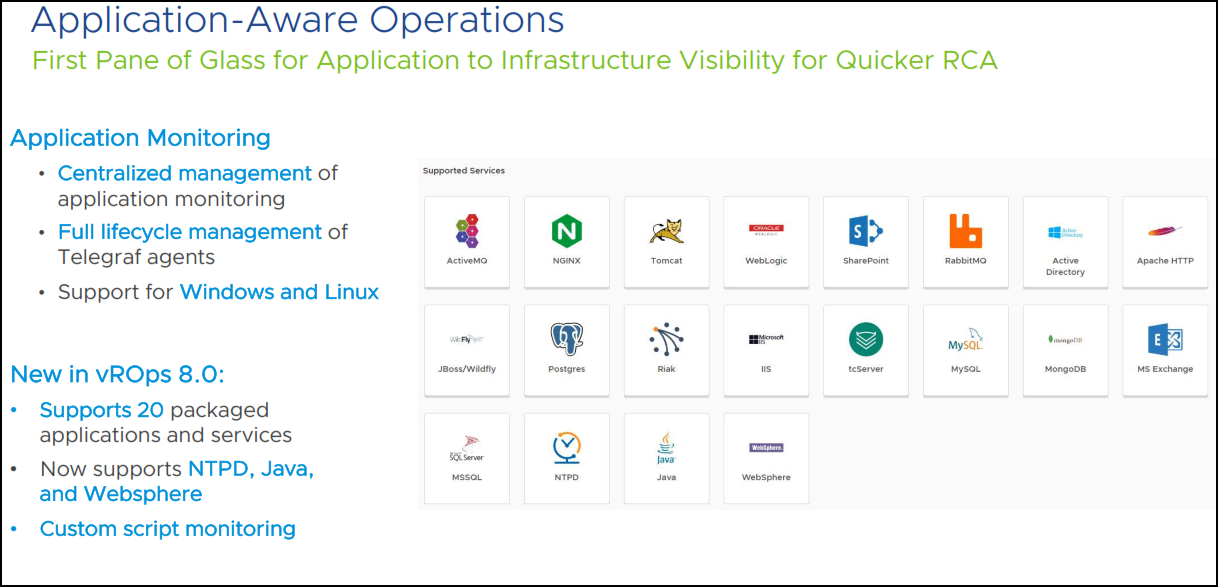Select the 'New in vROps 8.0:' heading
This screenshot has height=587, width=1218.
(117, 375)
